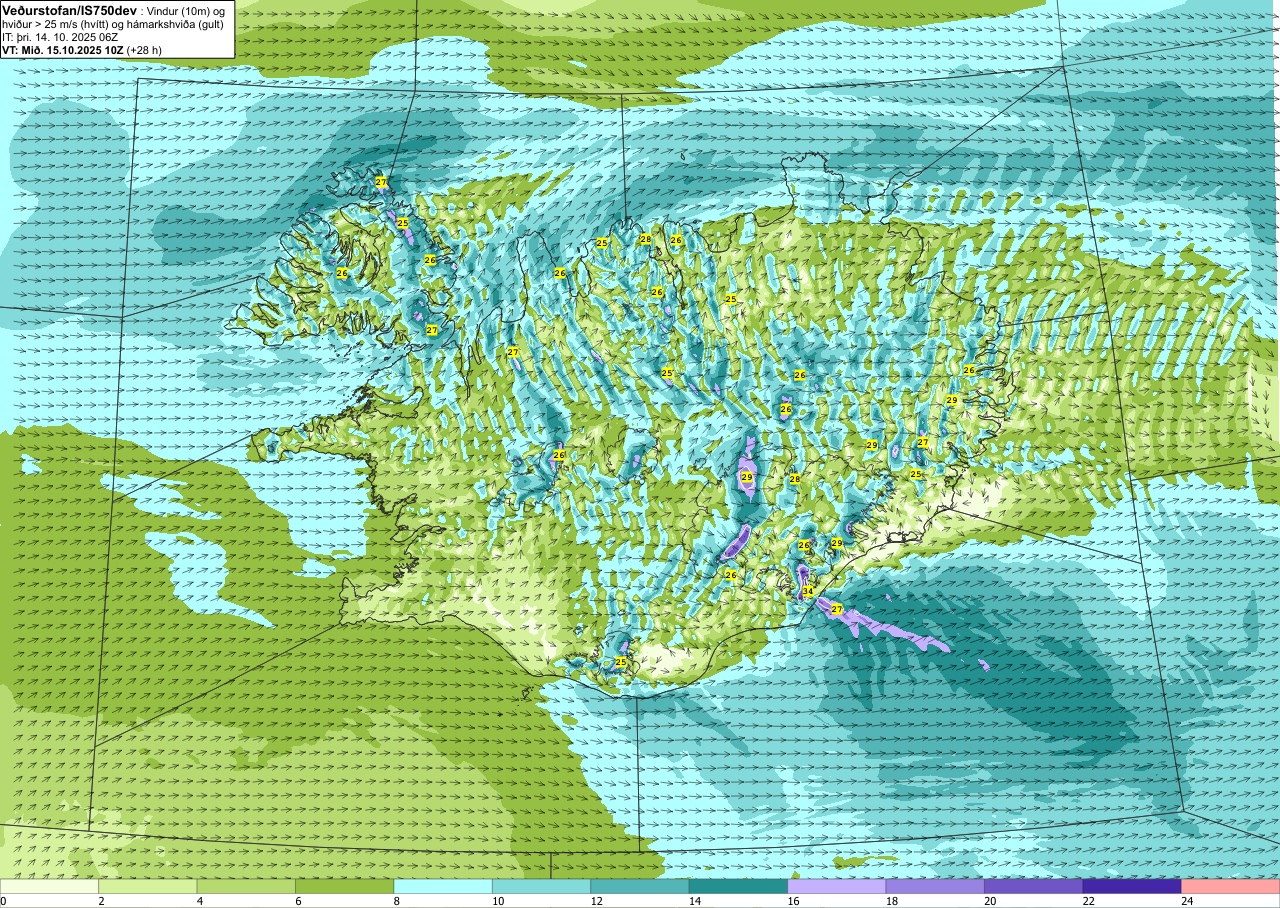The width and height of the screenshot is (1280, 908).
Task: Click the 12–14 m/s teal legend swatch
Action: (640, 886)
